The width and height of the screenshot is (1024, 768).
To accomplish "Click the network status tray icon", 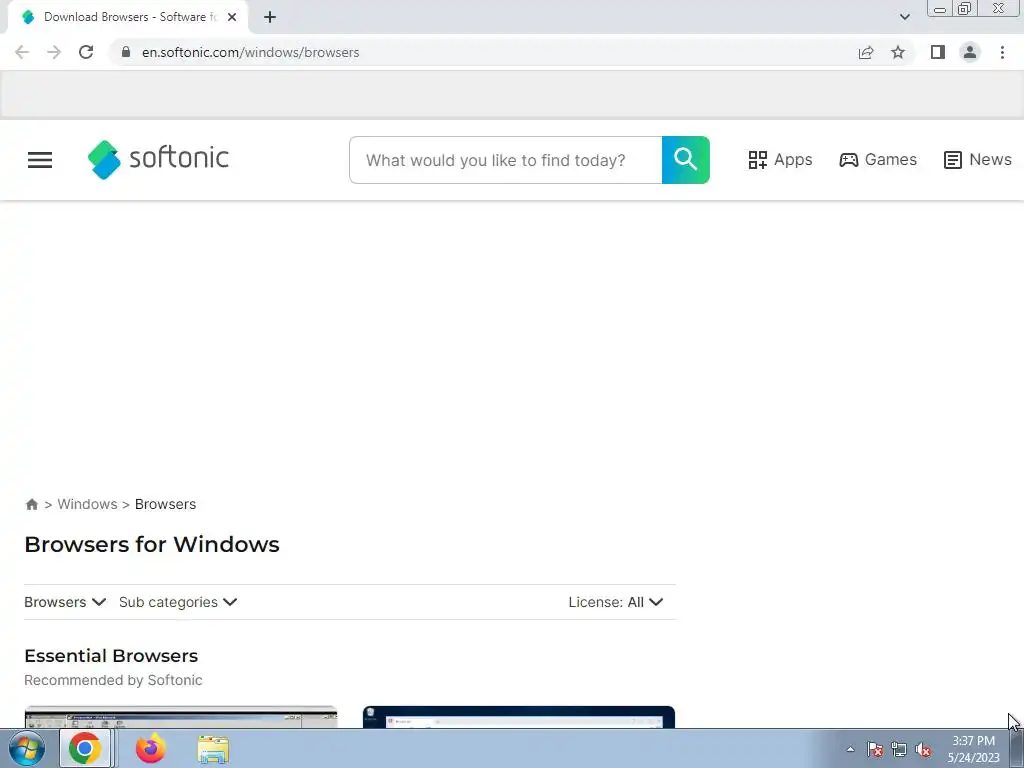I will 899,749.
